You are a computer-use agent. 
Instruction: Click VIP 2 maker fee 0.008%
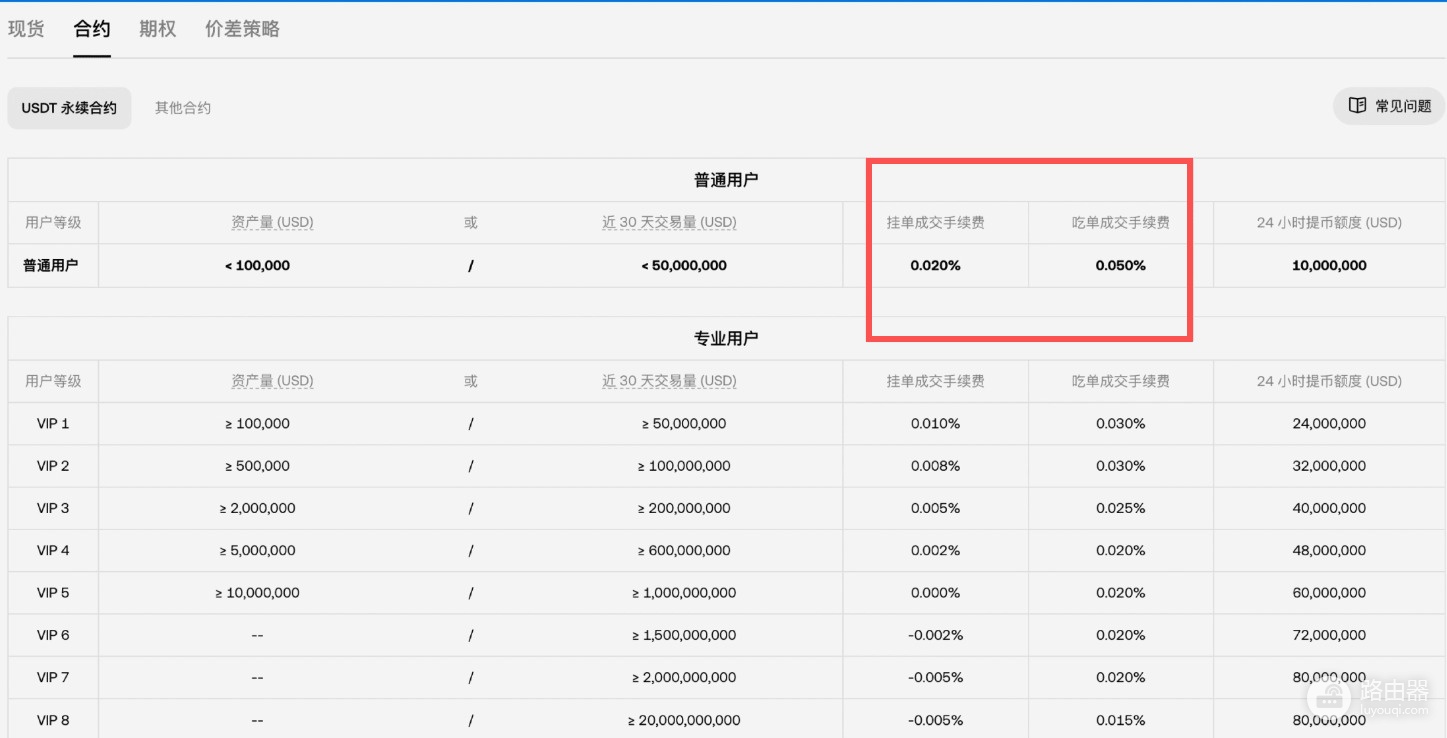click(936, 466)
